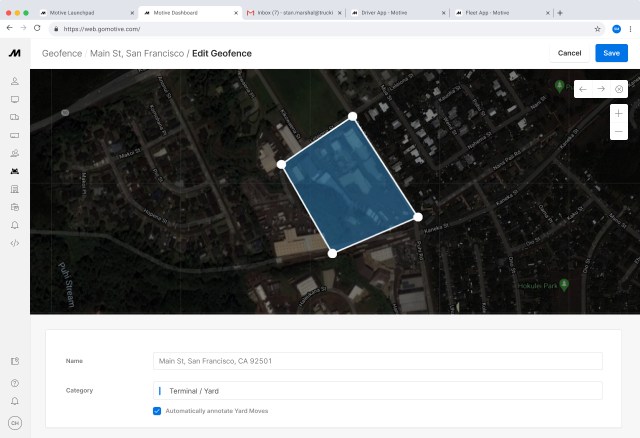Click the user avatar at the sidebar bottom
The image size is (640, 438).
tap(15, 422)
